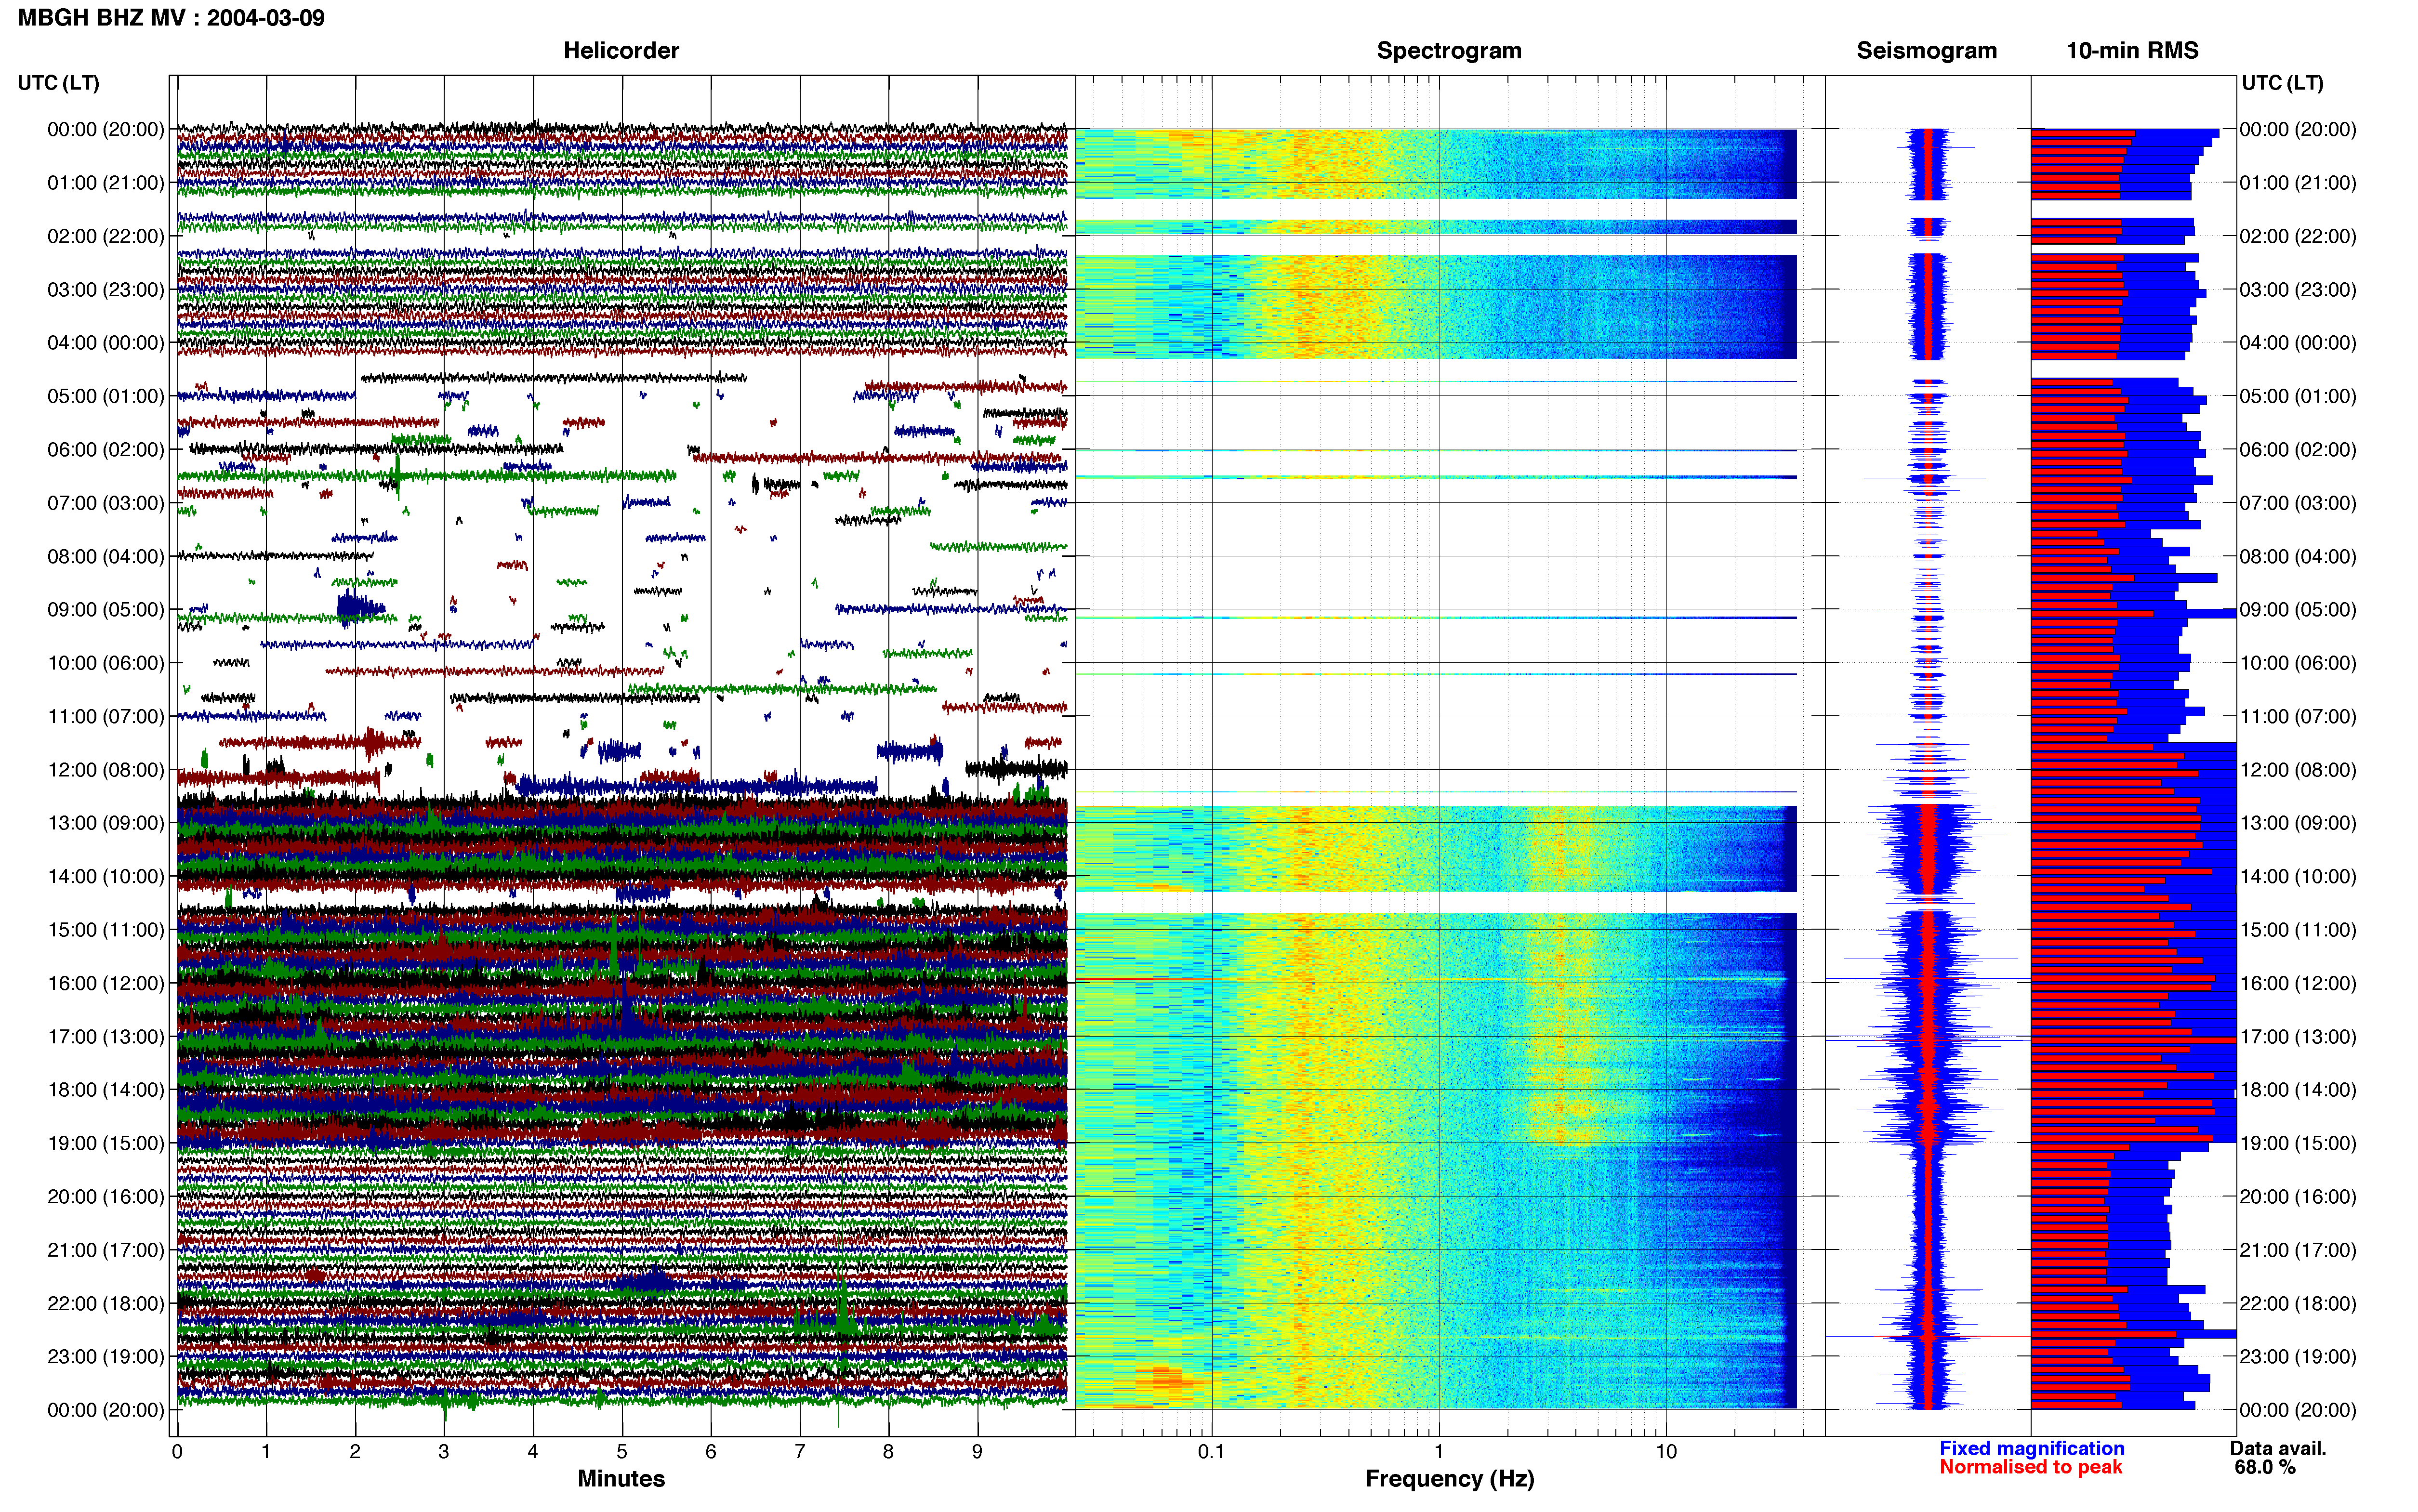The image size is (2418, 1512).
Task: Click Minutes axis tick label '6'
Action: point(711,1452)
